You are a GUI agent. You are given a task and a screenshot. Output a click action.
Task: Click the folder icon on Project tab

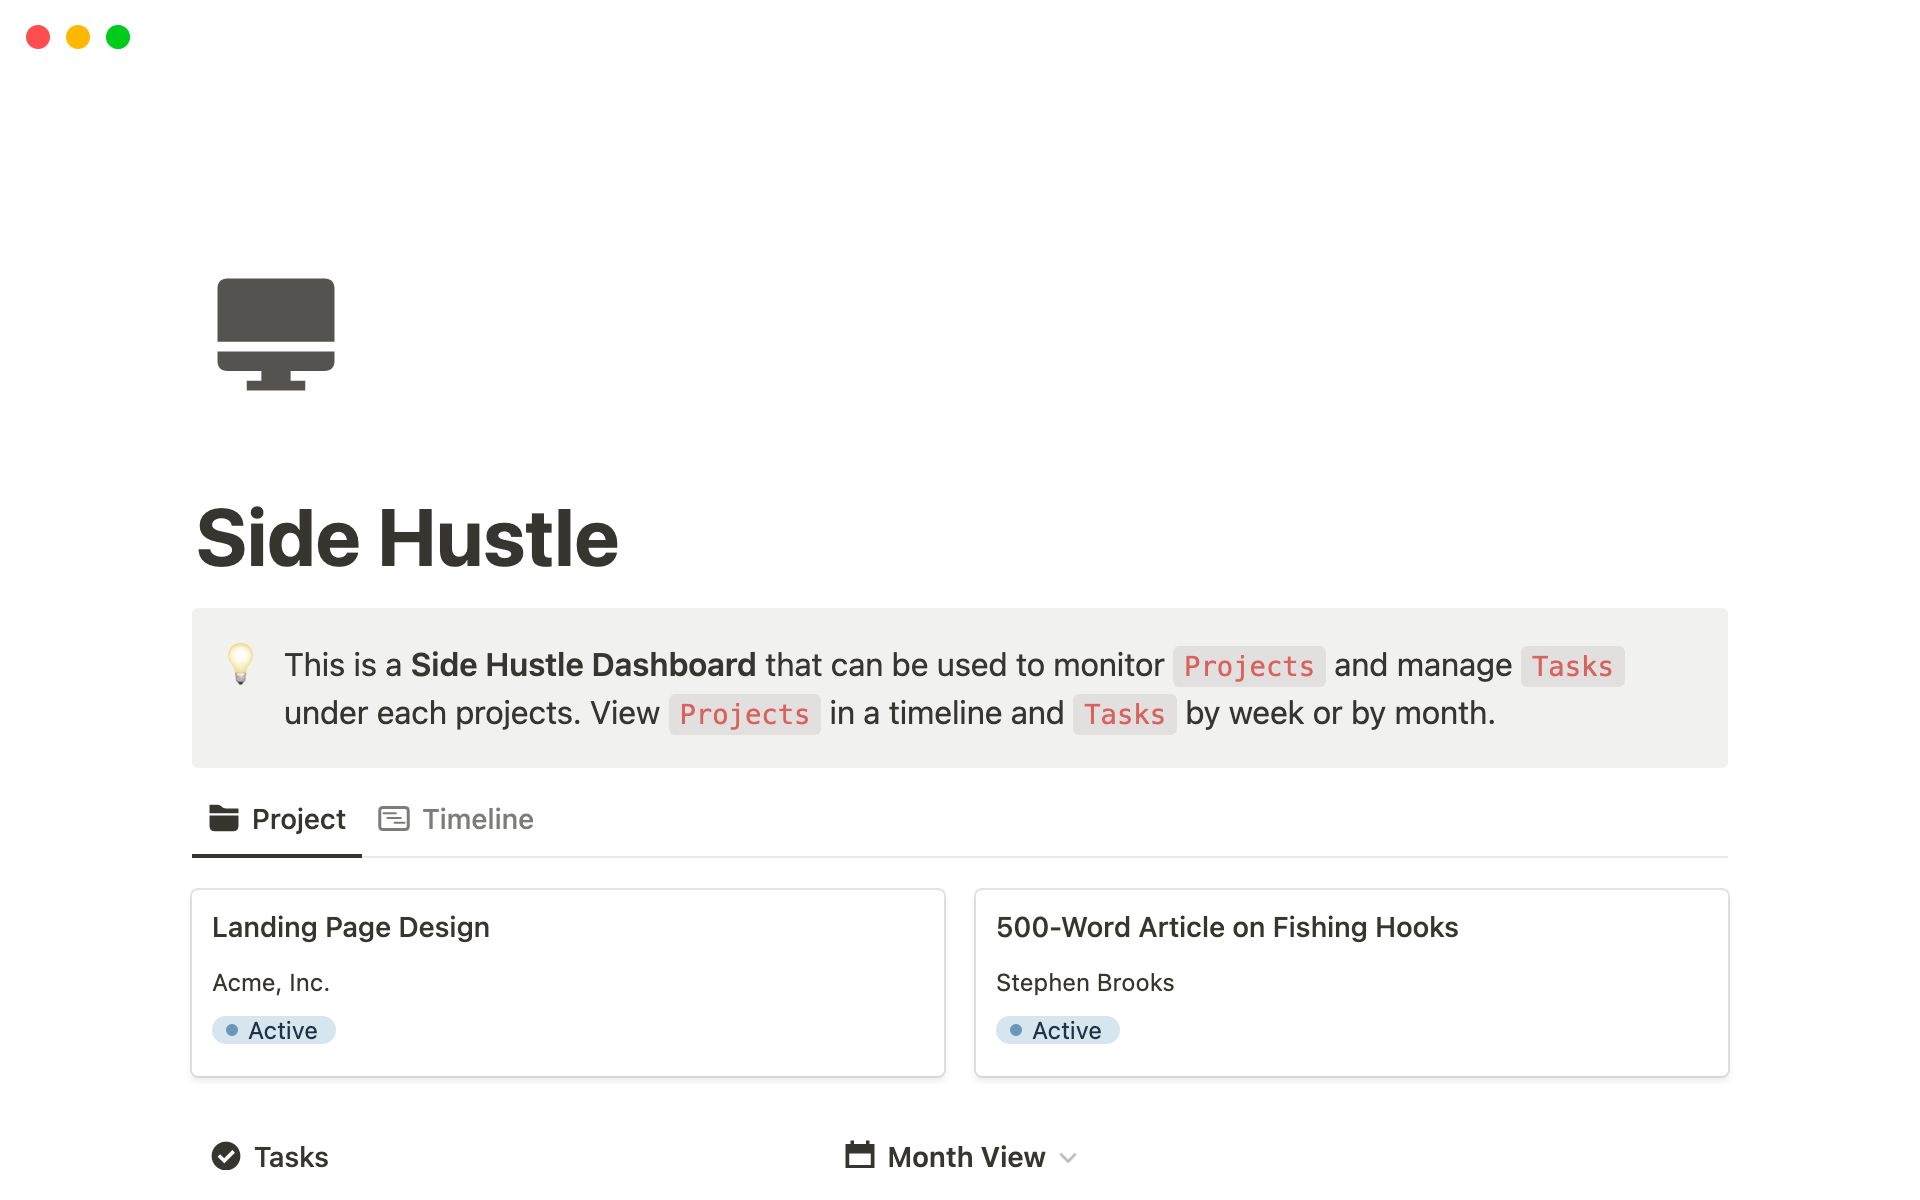(x=224, y=818)
